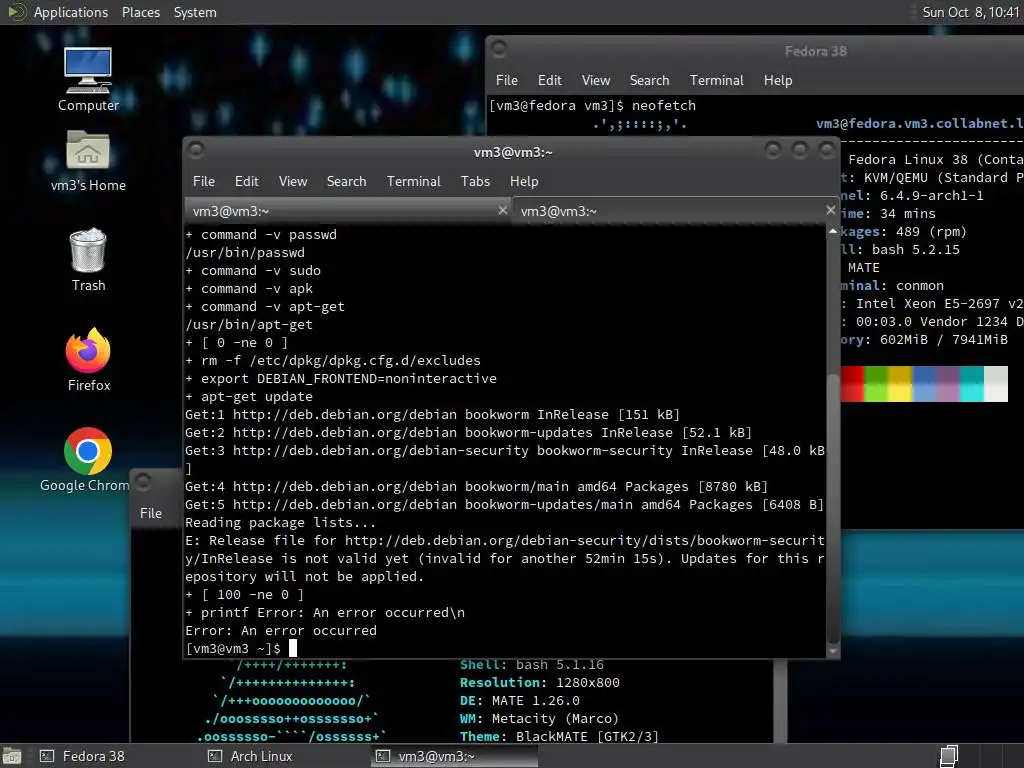1024x768 pixels.
Task: Close the vm3@vm3 terminal window
Action: [827, 151]
